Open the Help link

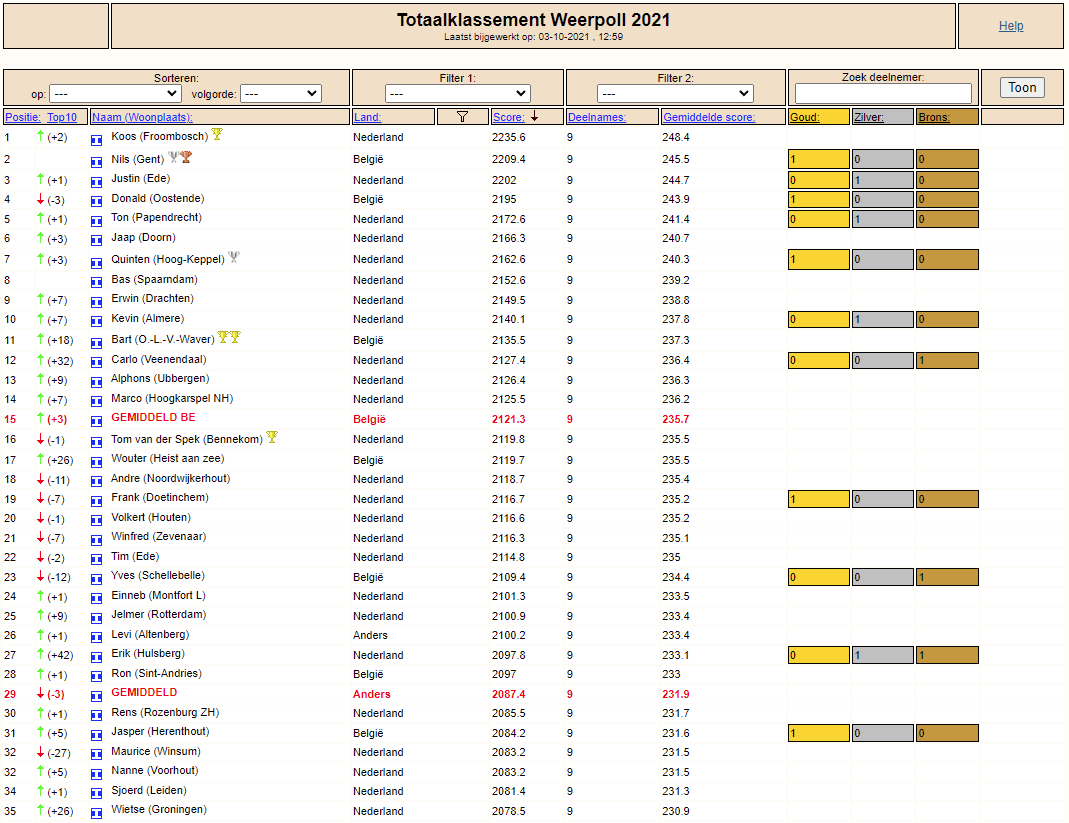1010,26
